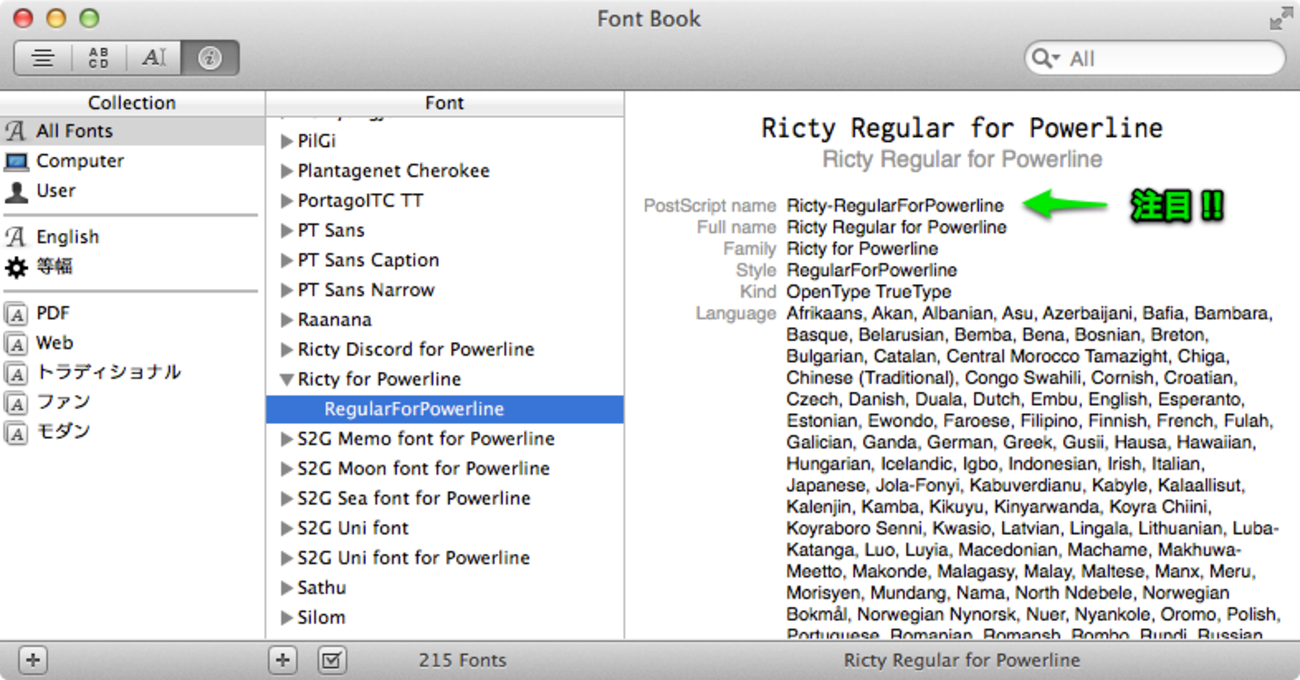Click the PDF collection icon
This screenshot has height=680, width=1300.
coord(16,314)
